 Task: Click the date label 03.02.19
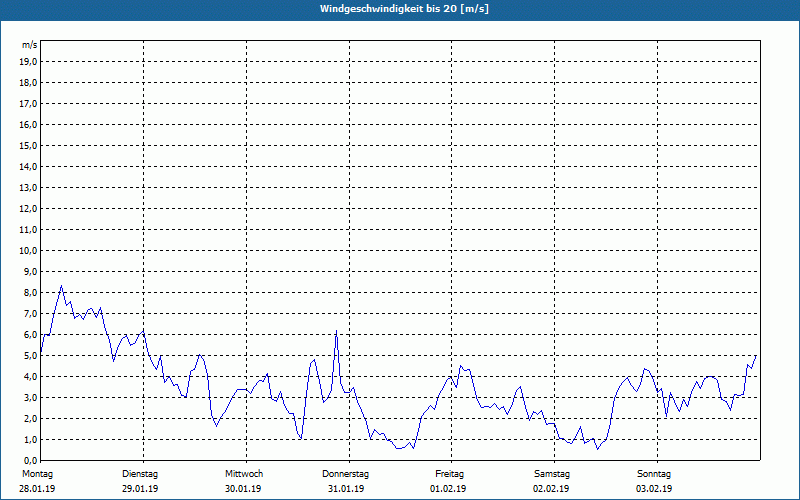[654, 489]
